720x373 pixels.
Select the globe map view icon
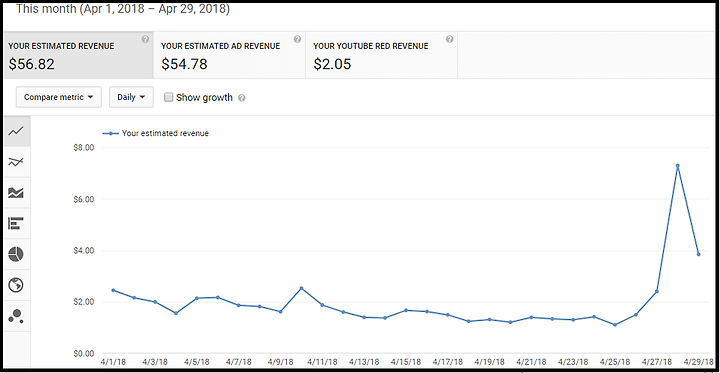pos(17,285)
